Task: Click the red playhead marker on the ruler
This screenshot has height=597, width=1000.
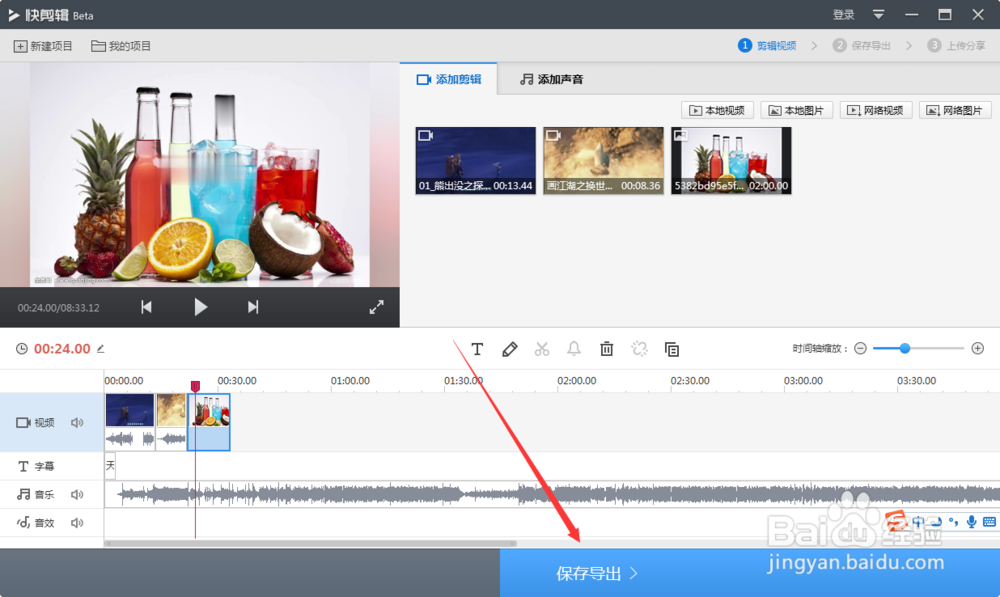Action: 195,386
